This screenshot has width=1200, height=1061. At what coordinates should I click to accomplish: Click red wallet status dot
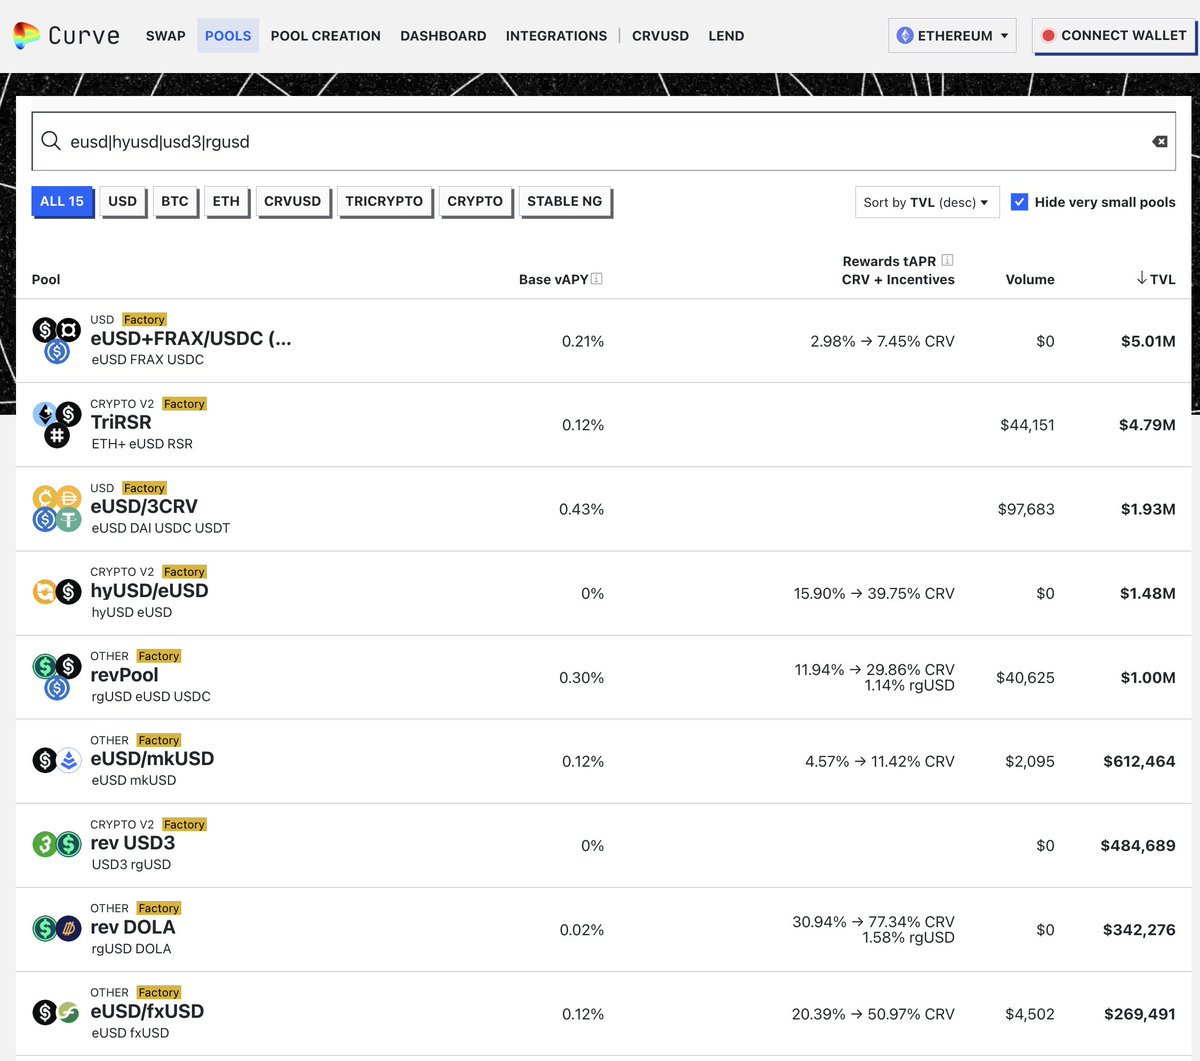click(1048, 35)
